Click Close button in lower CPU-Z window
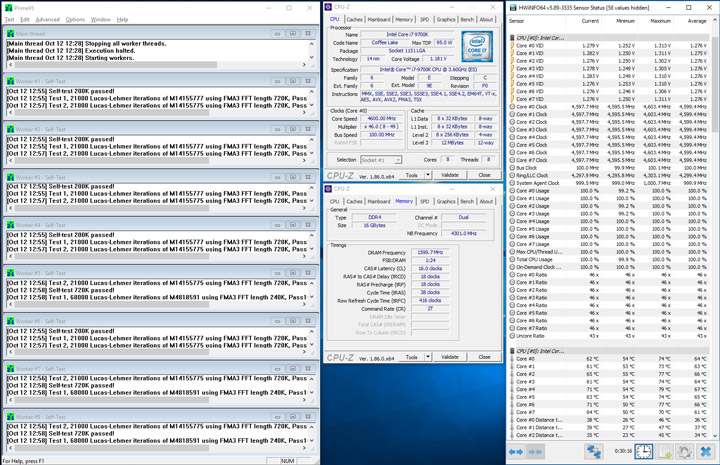The image size is (720, 465). (483, 355)
